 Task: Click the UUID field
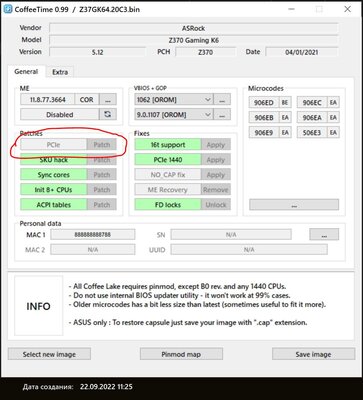click(249, 249)
